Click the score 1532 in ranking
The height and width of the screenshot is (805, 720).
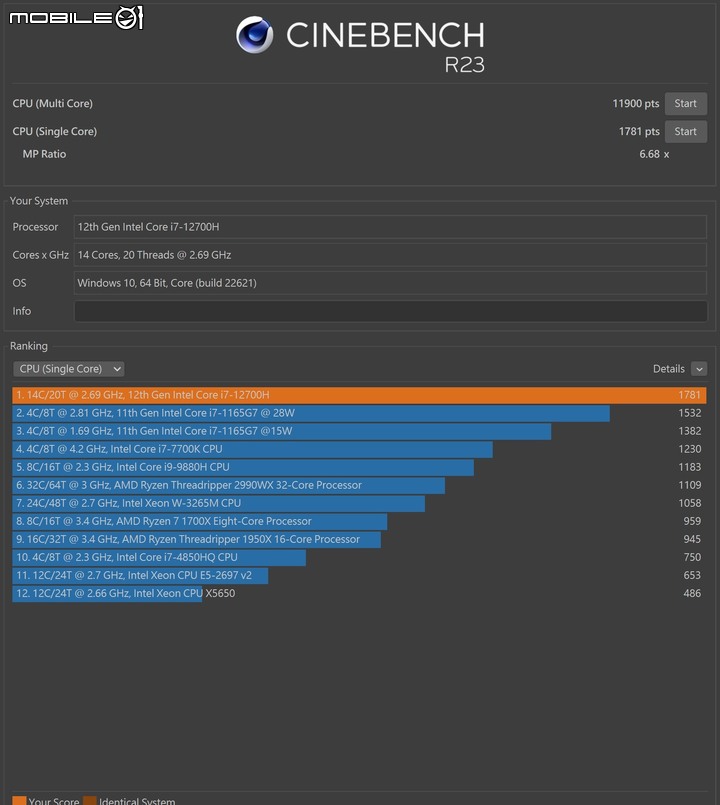690,413
